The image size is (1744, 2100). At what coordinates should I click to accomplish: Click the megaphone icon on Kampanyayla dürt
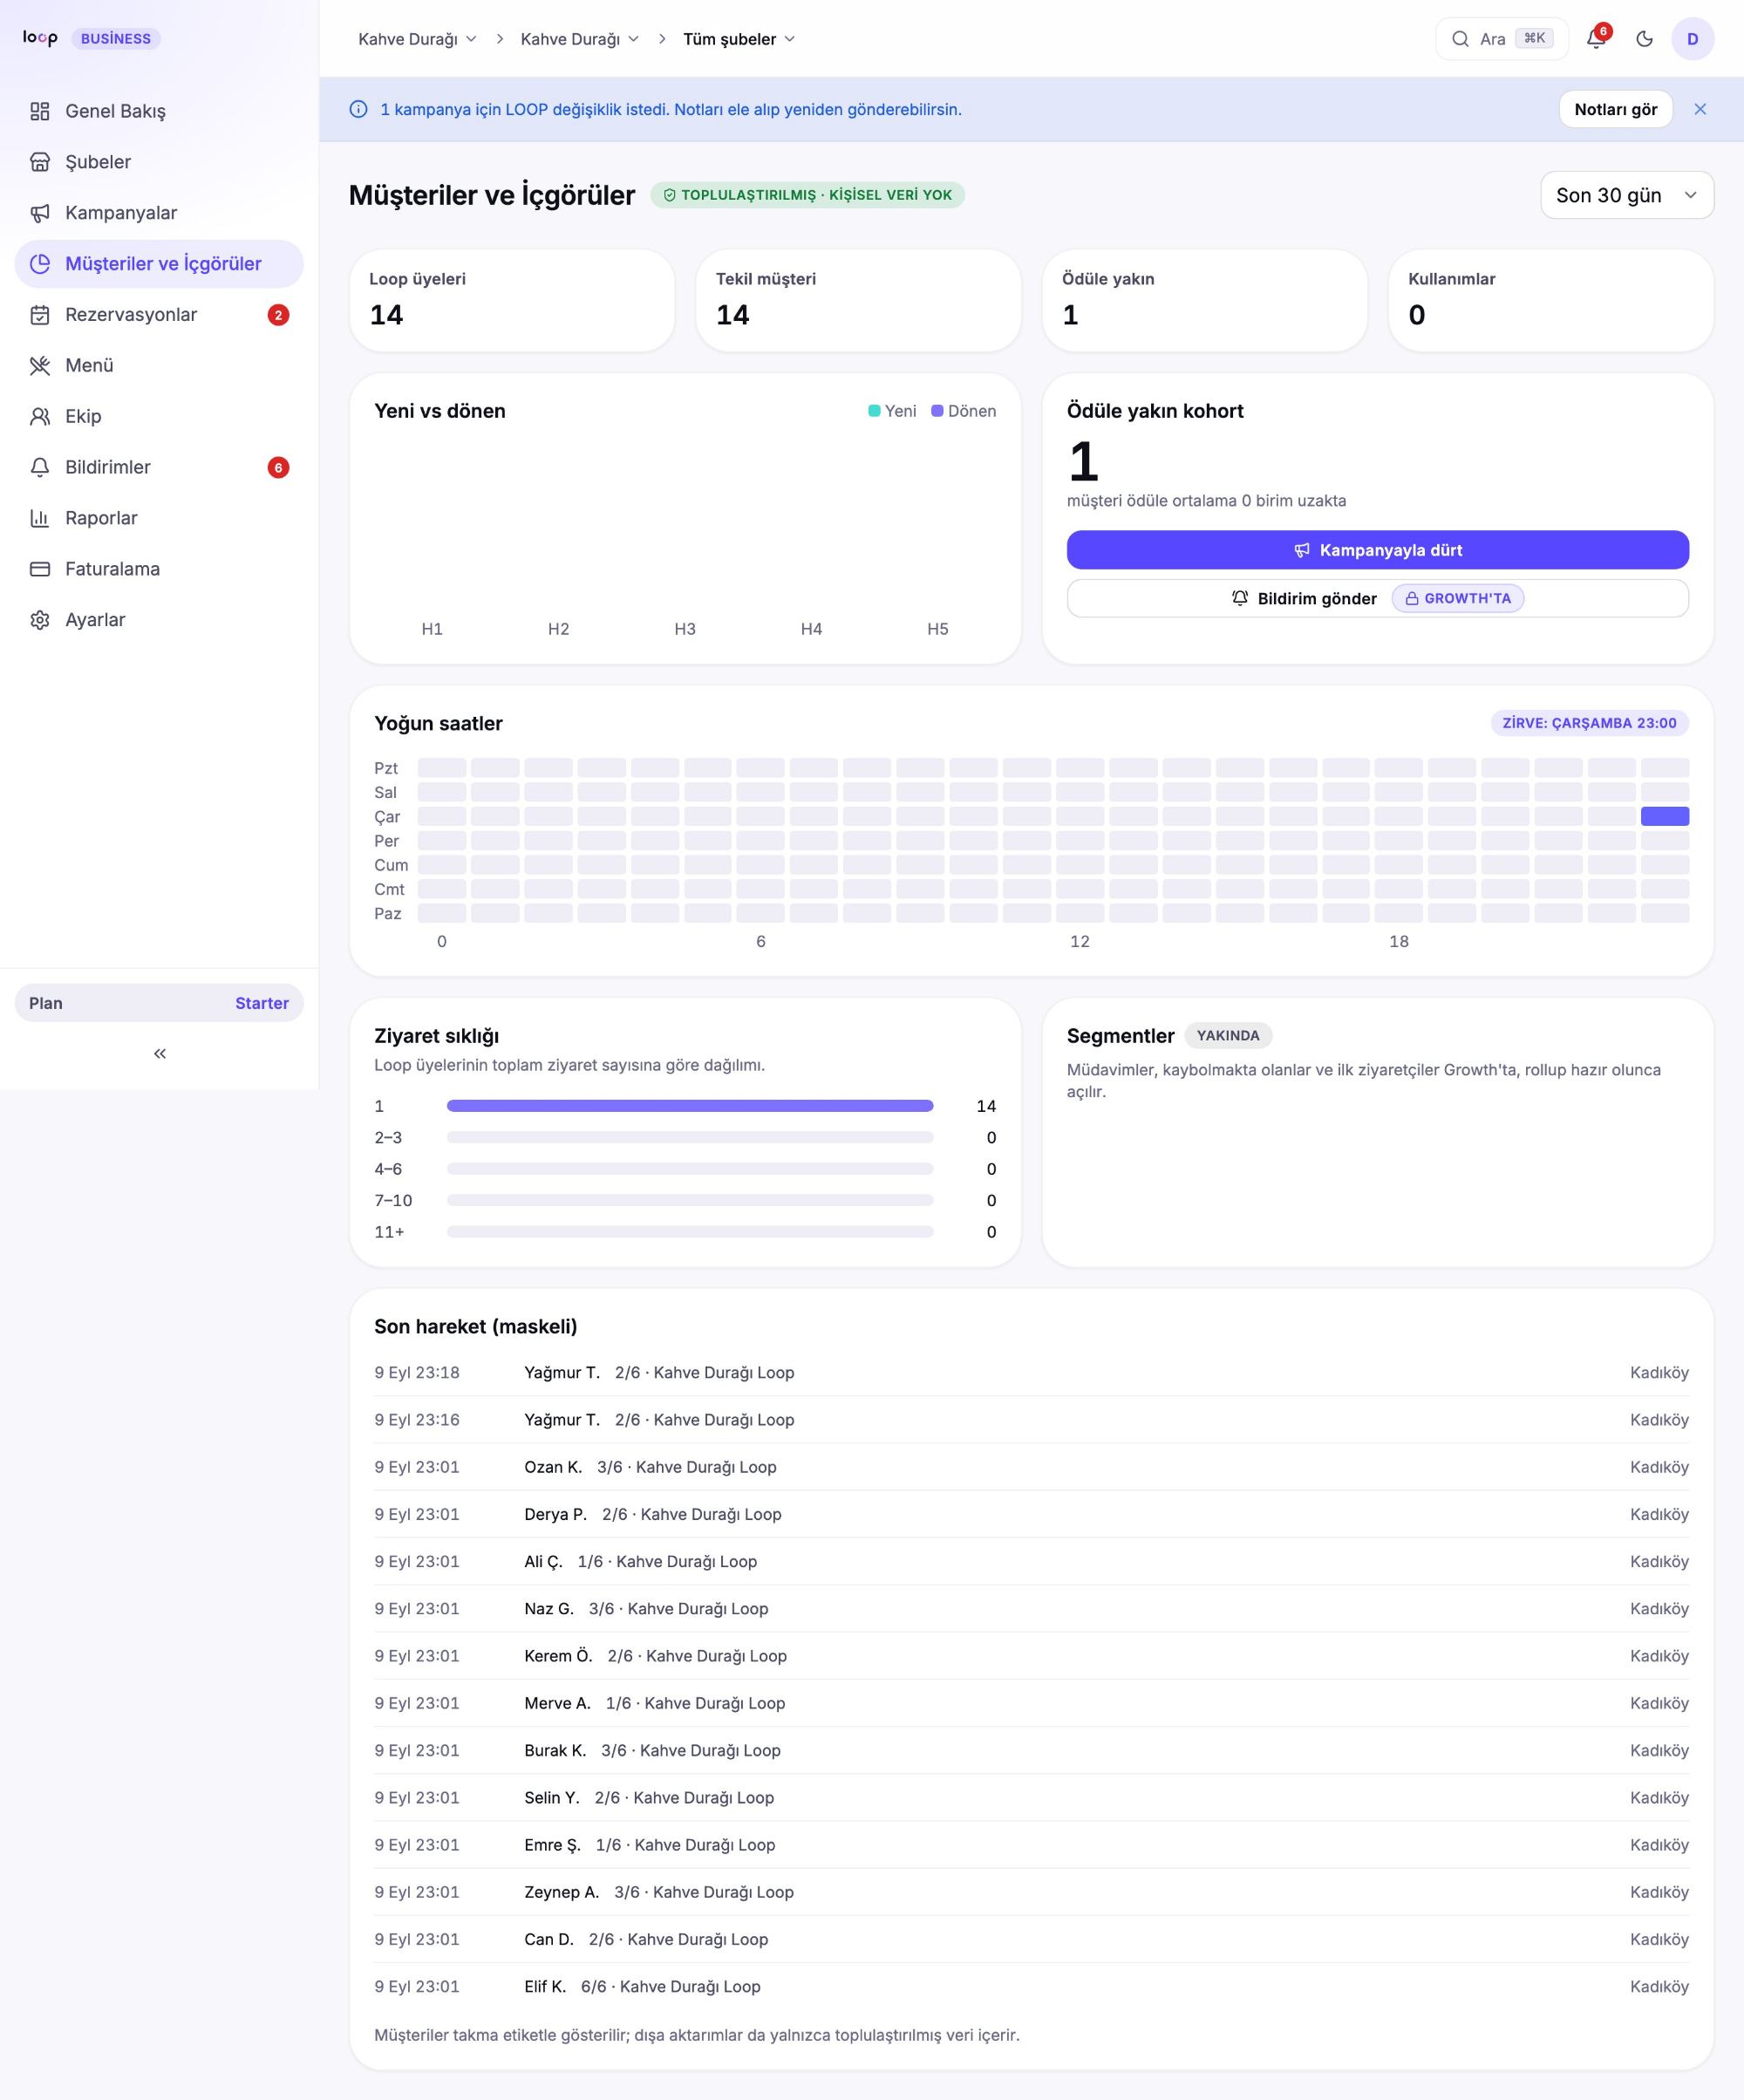click(1302, 550)
